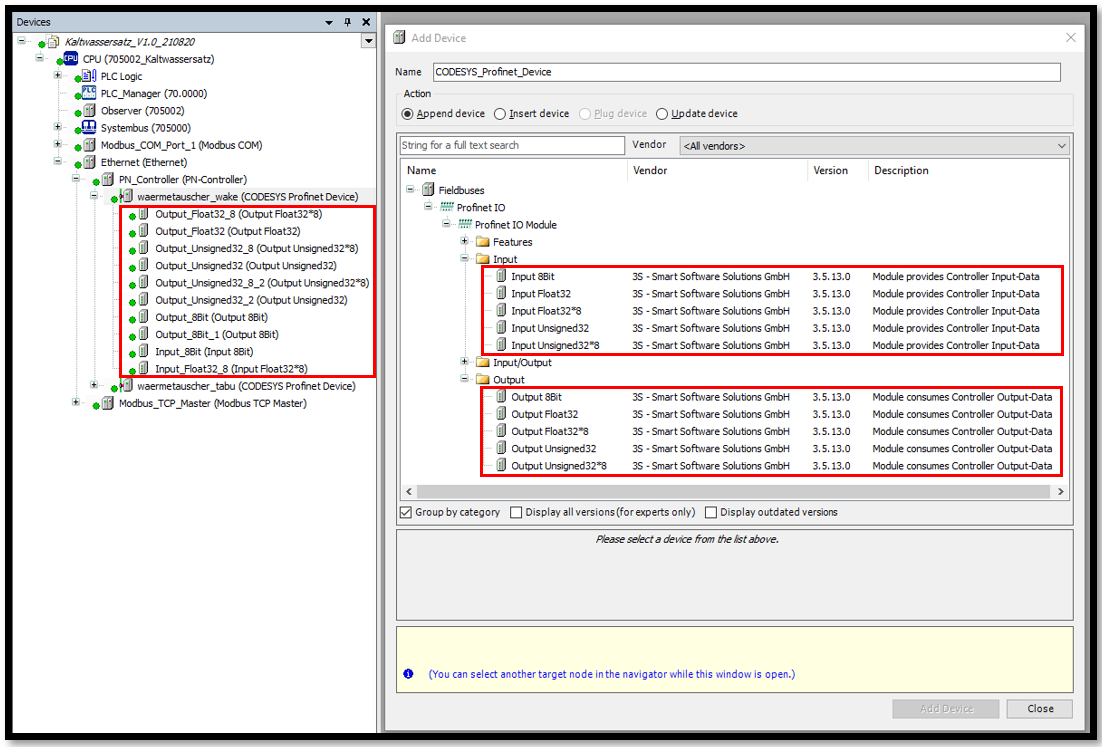
Task: Select Modbus_TCP_Master in the device tree
Action: click(x=212, y=404)
